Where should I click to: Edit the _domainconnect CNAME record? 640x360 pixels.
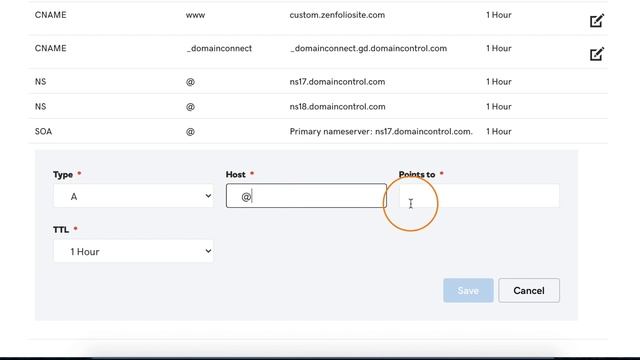(x=597, y=54)
